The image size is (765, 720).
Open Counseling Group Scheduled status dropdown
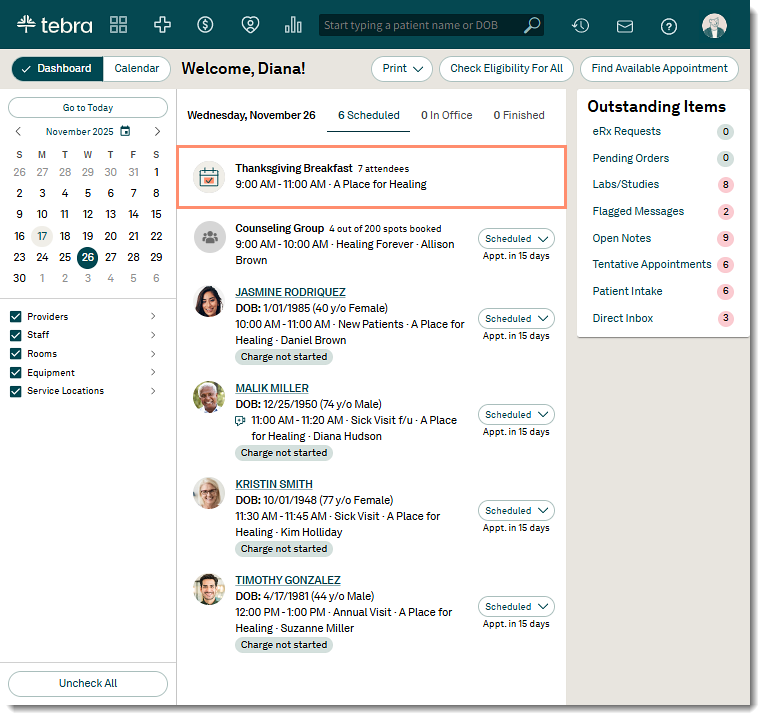pyautogui.click(x=516, y=239)
